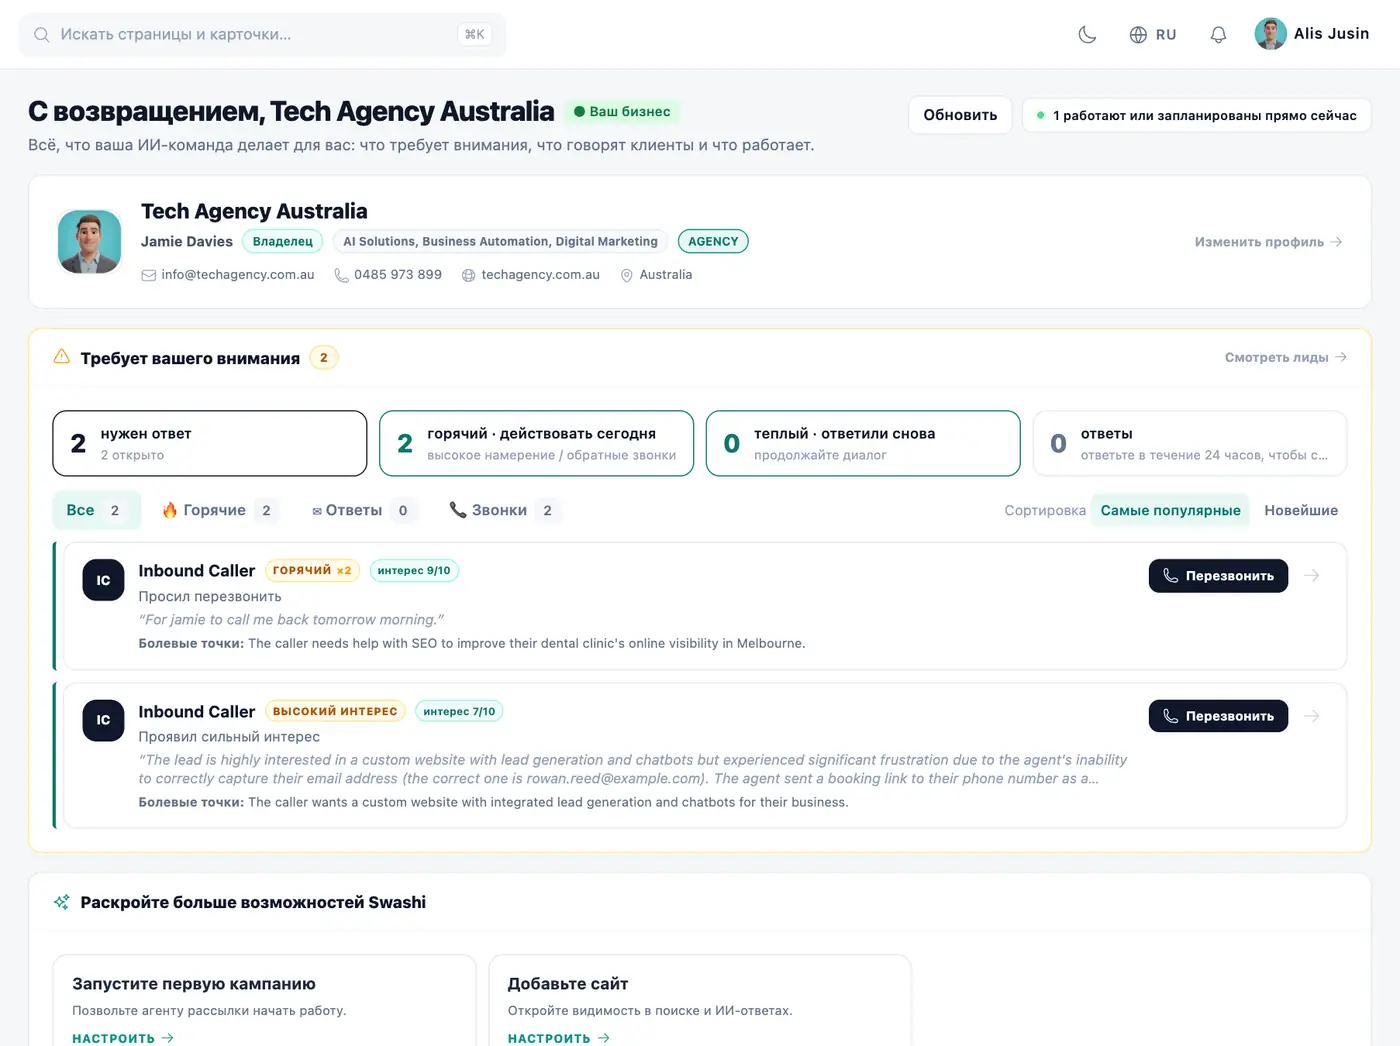Click the search magnifier icon
This screenshot has height=1046, width=1400.
(42, 35)
